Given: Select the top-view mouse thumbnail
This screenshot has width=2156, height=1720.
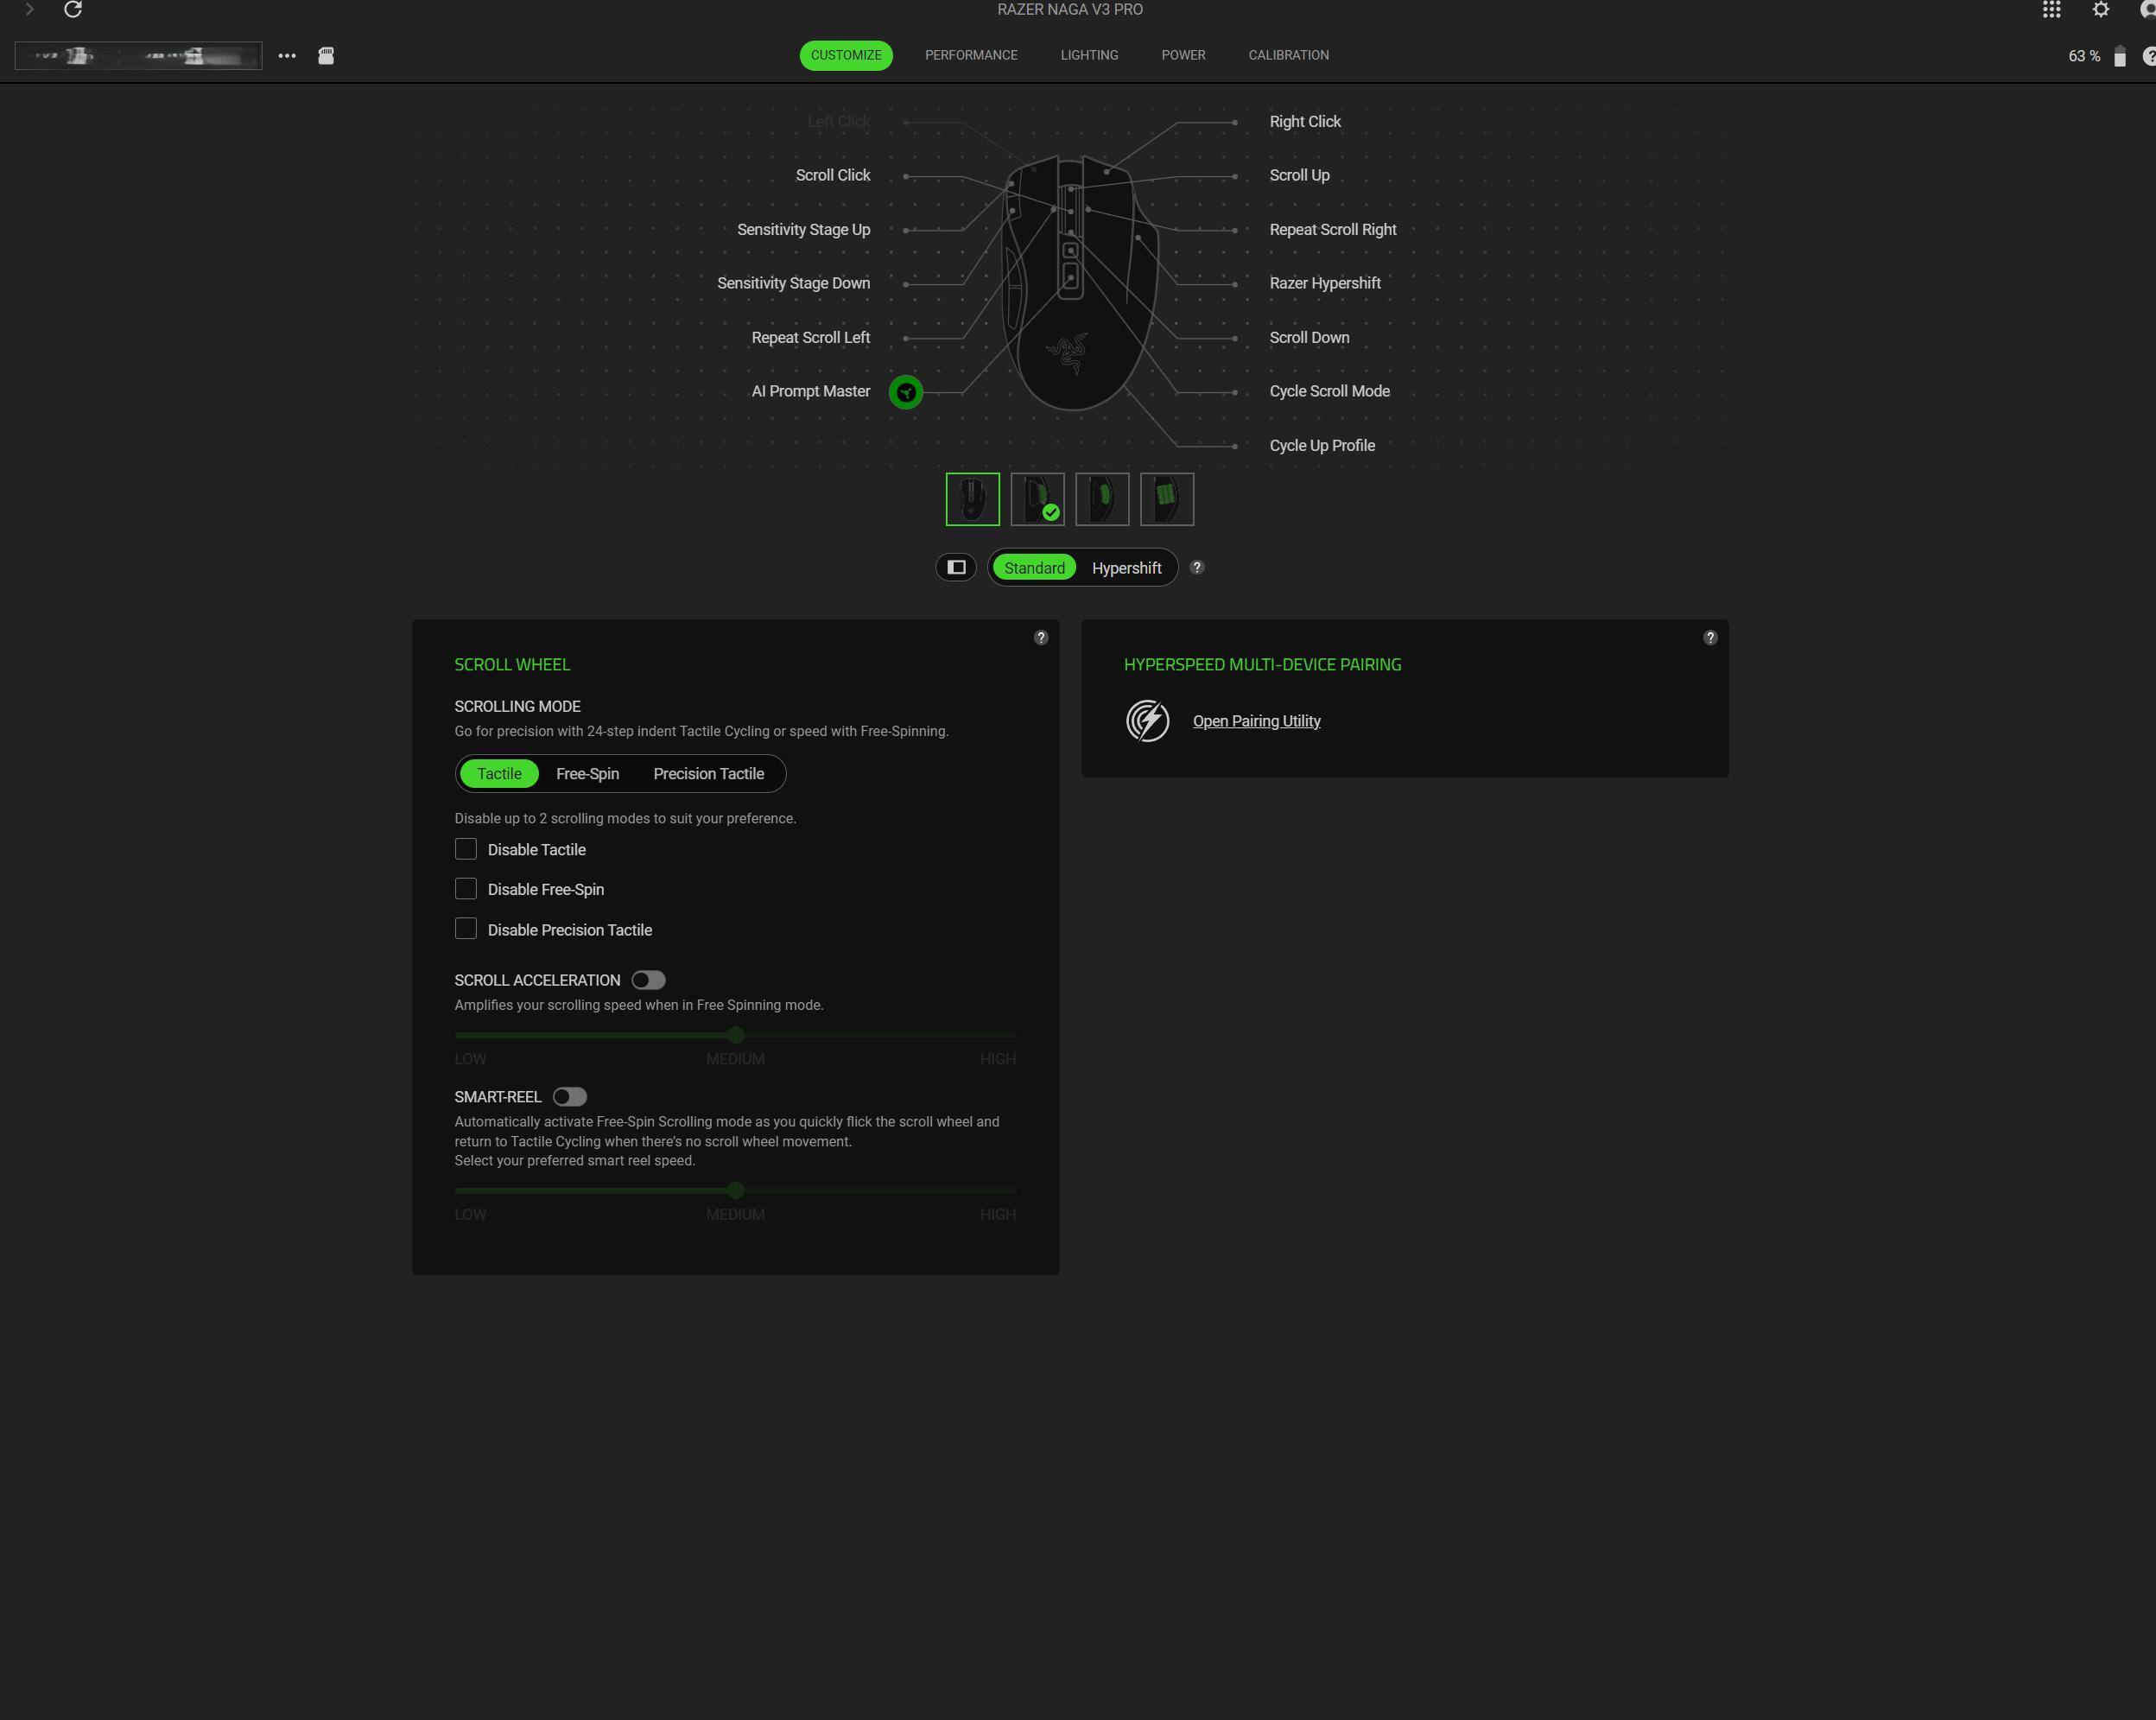Looking at the screenshot, I should pos(973,499).
